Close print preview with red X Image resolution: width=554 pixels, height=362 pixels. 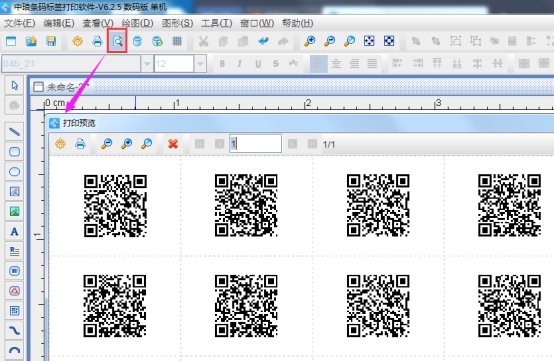(x=173, y=144)
